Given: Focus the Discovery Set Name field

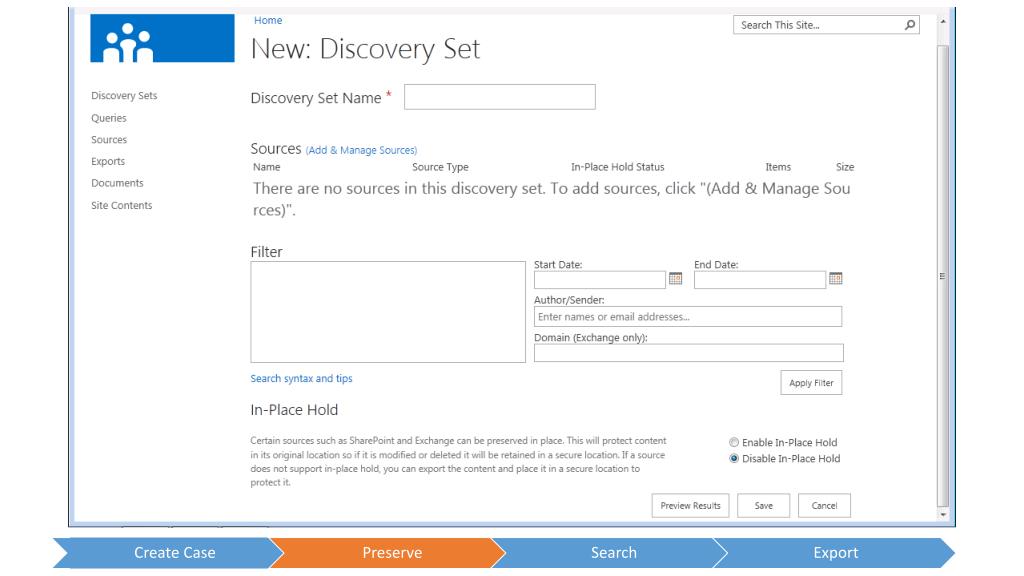Looking at the screenshot, I should click(x=500, y=97).
